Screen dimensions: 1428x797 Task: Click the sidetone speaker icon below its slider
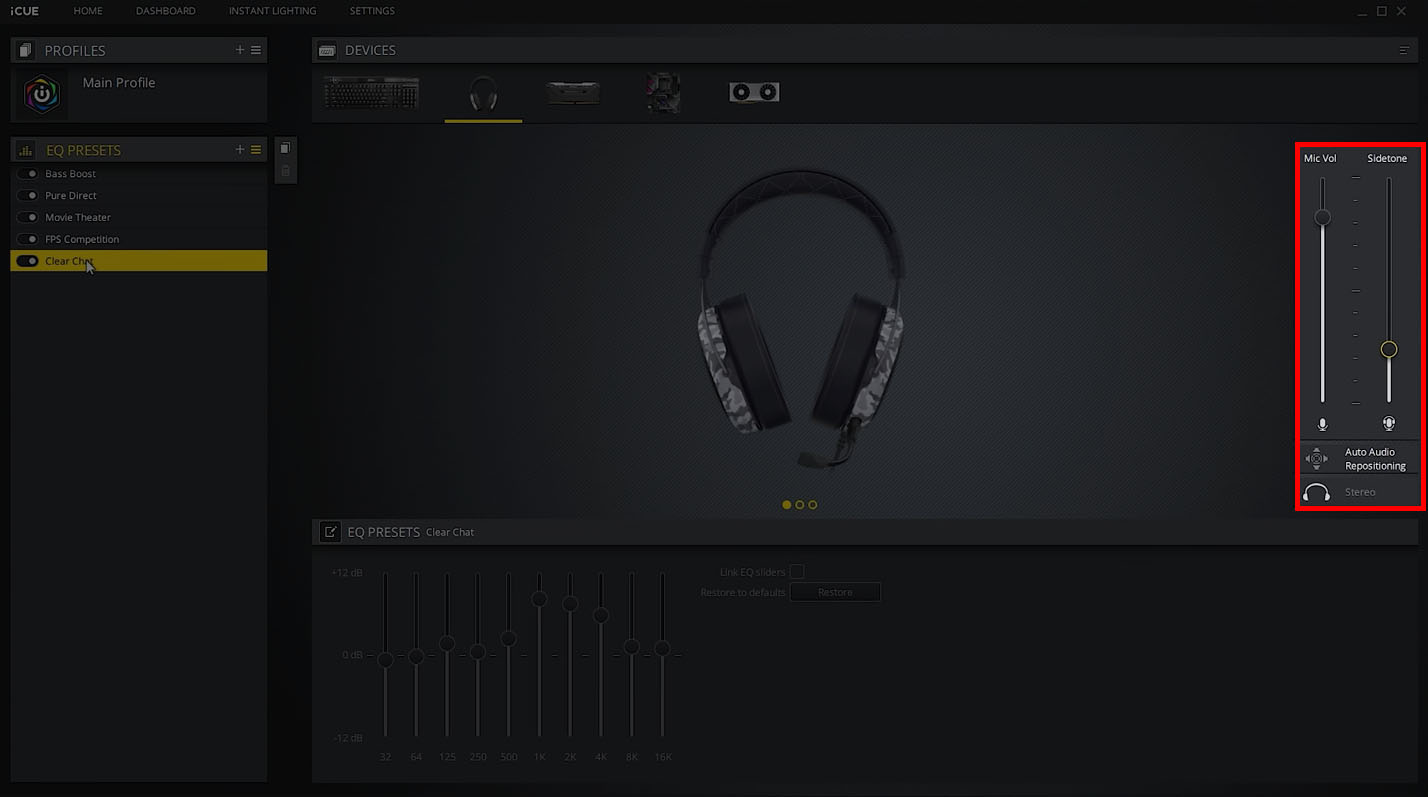pos(1388,422)
